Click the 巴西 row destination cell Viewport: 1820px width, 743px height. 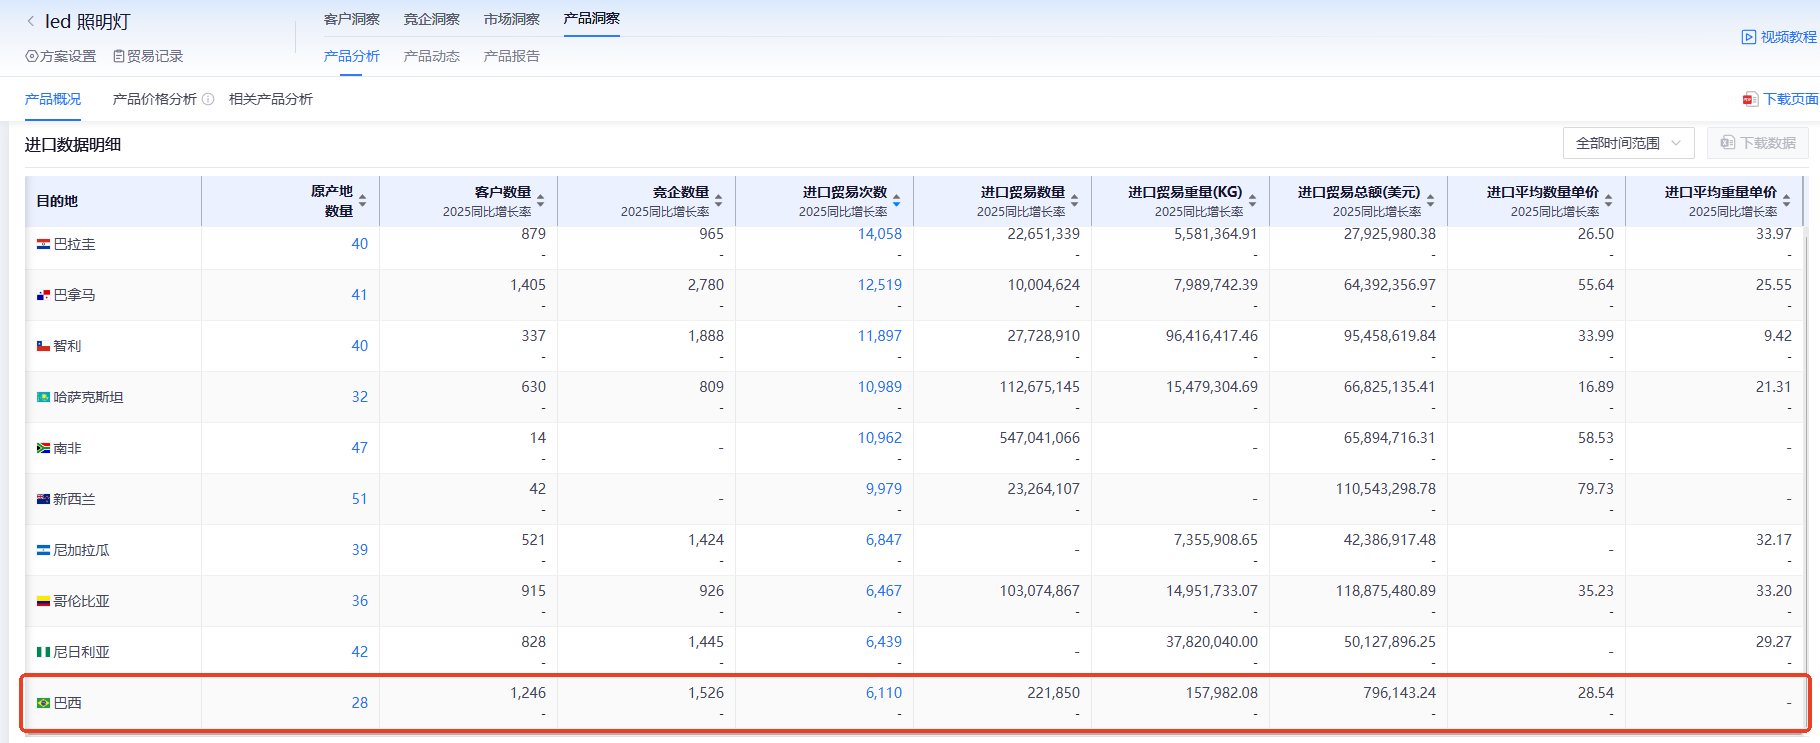click(67, 703)
